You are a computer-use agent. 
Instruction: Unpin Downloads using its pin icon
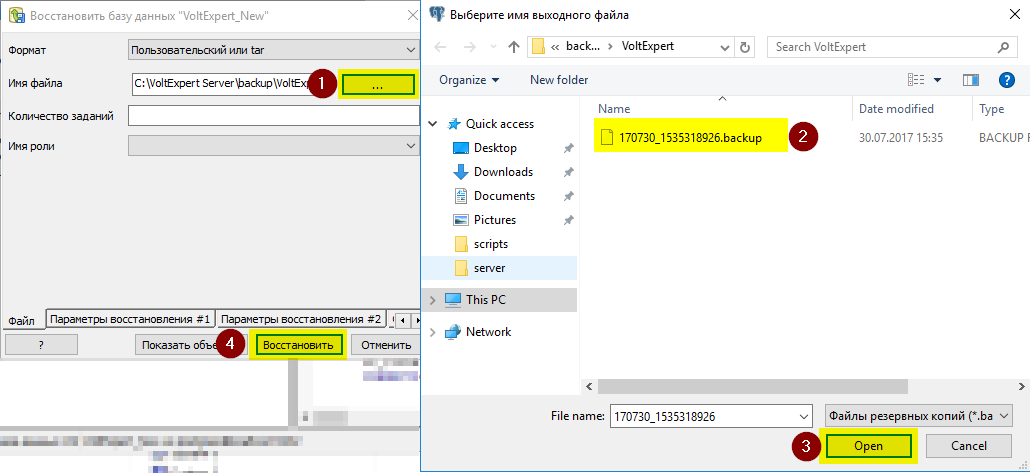[569, 172]
